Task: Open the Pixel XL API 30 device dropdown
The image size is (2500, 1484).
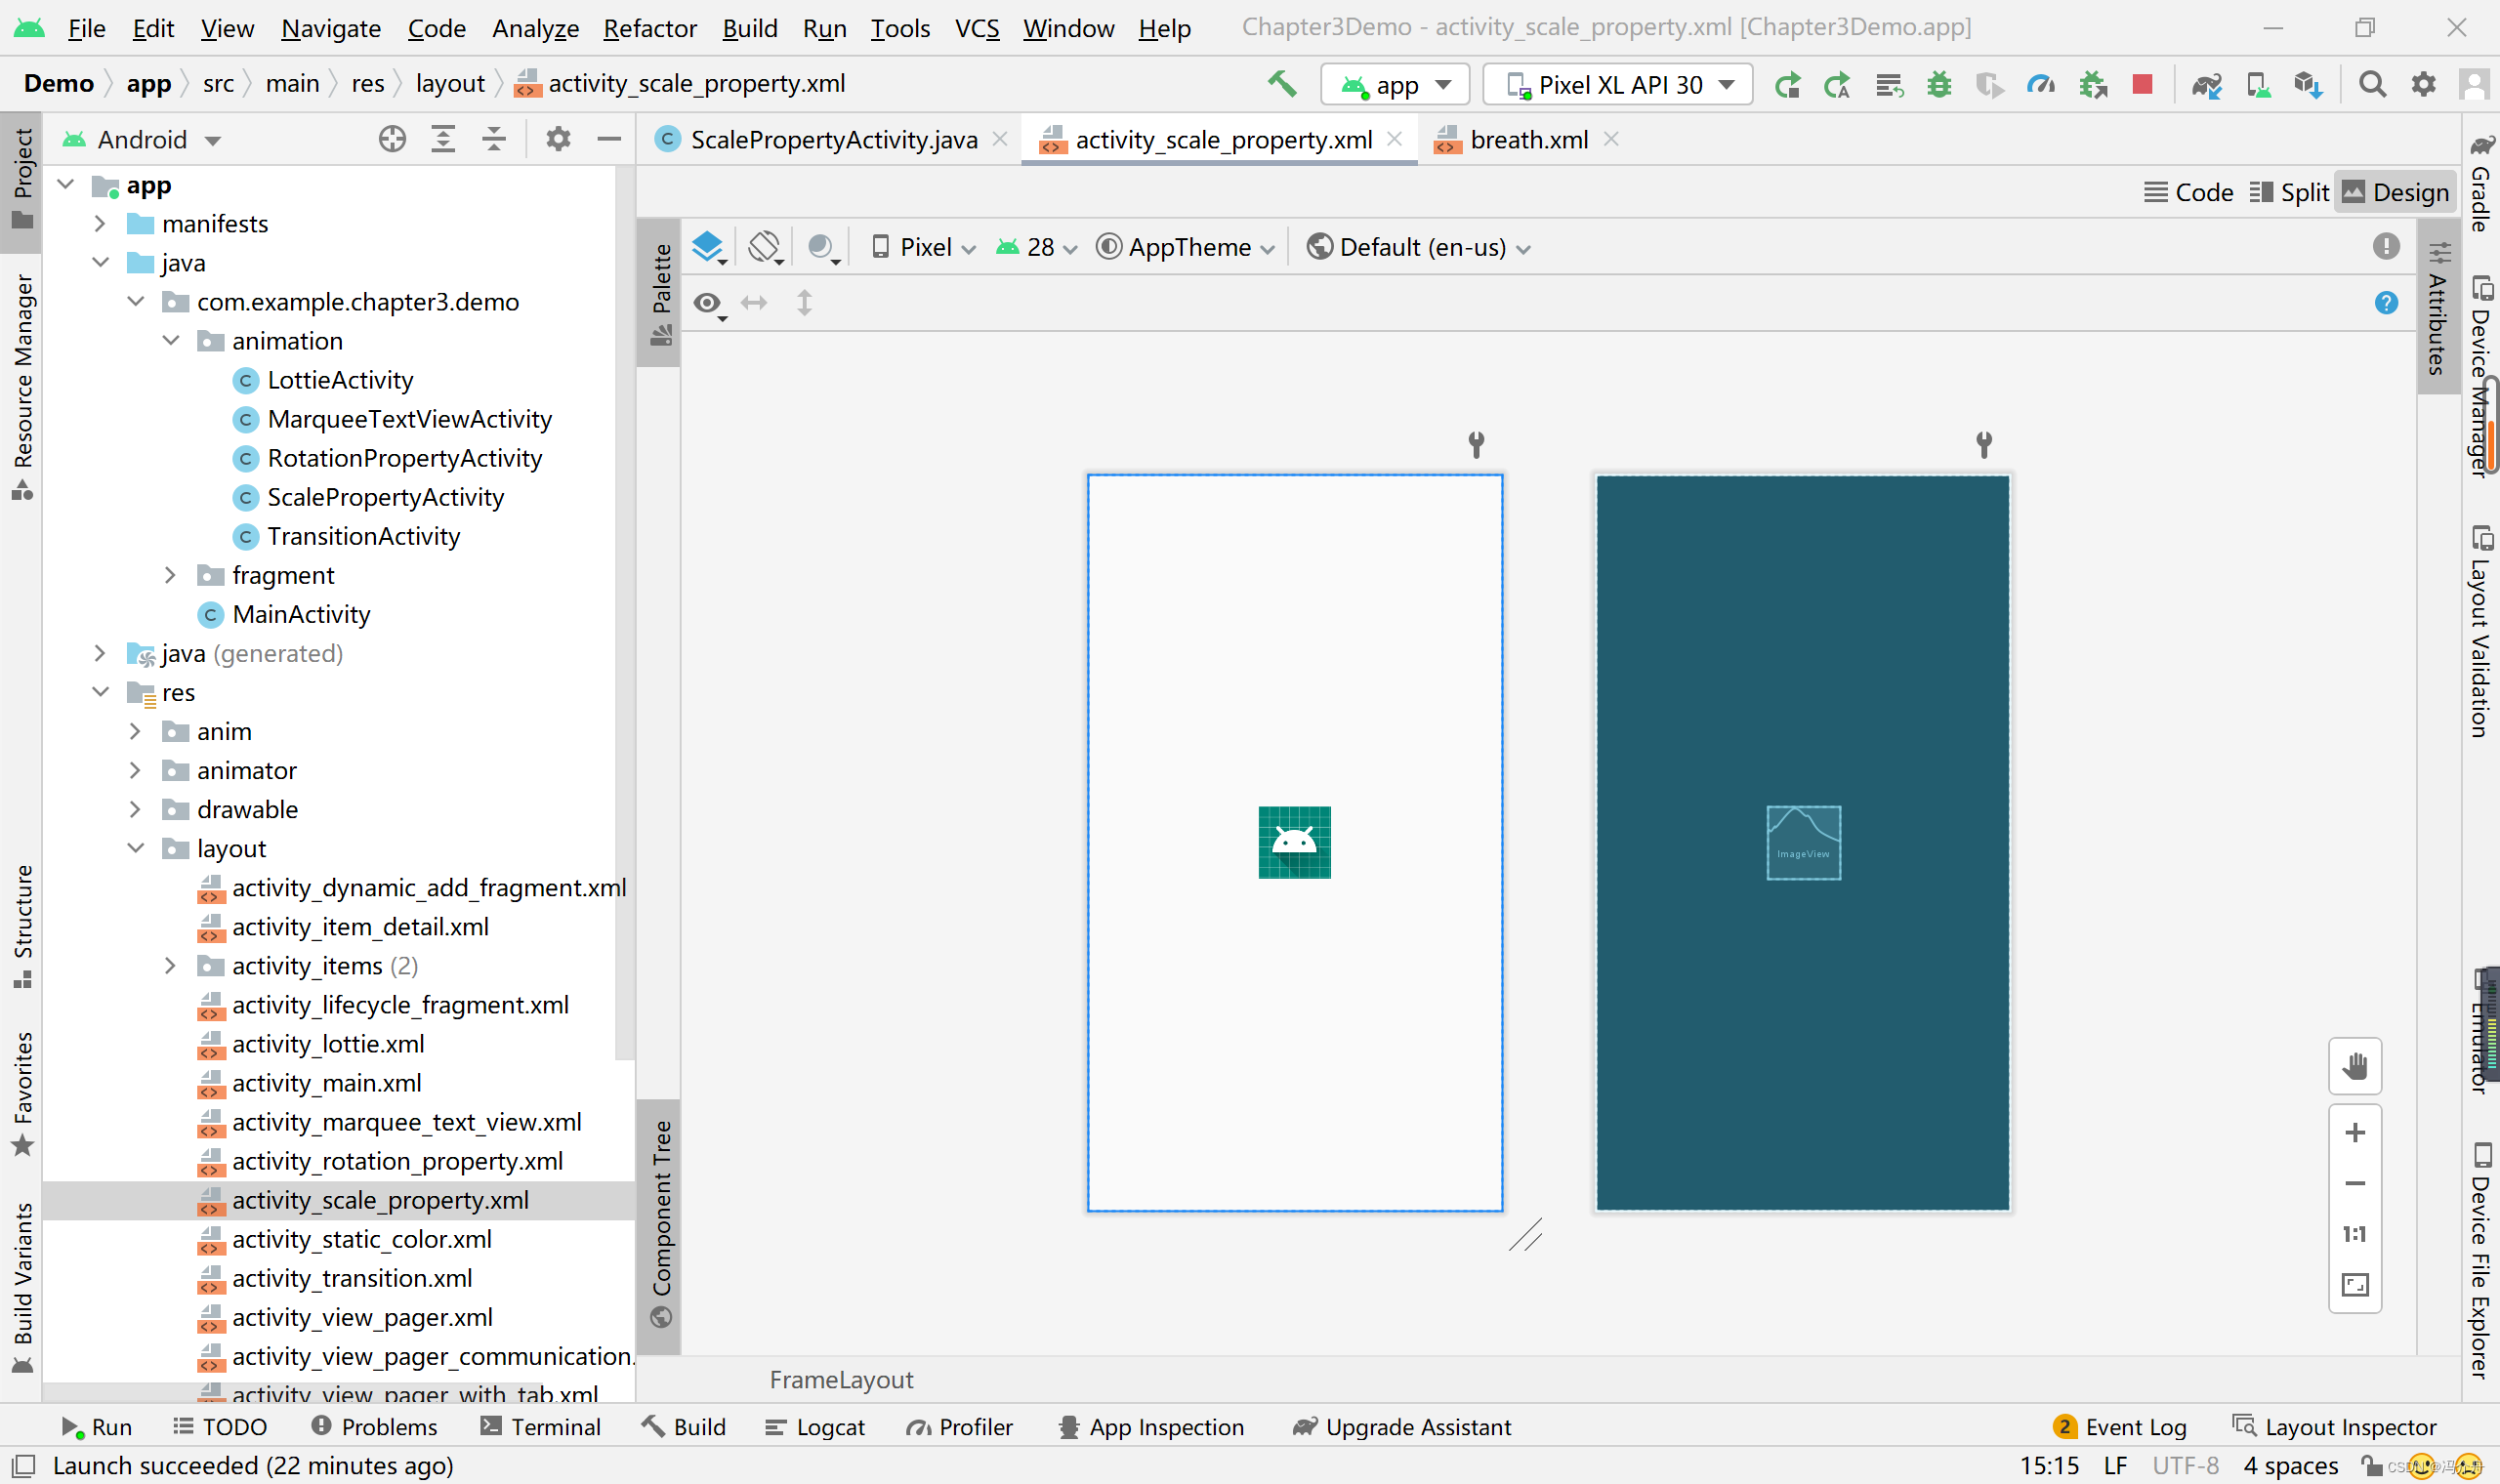Action: [x=1618, y=85]
